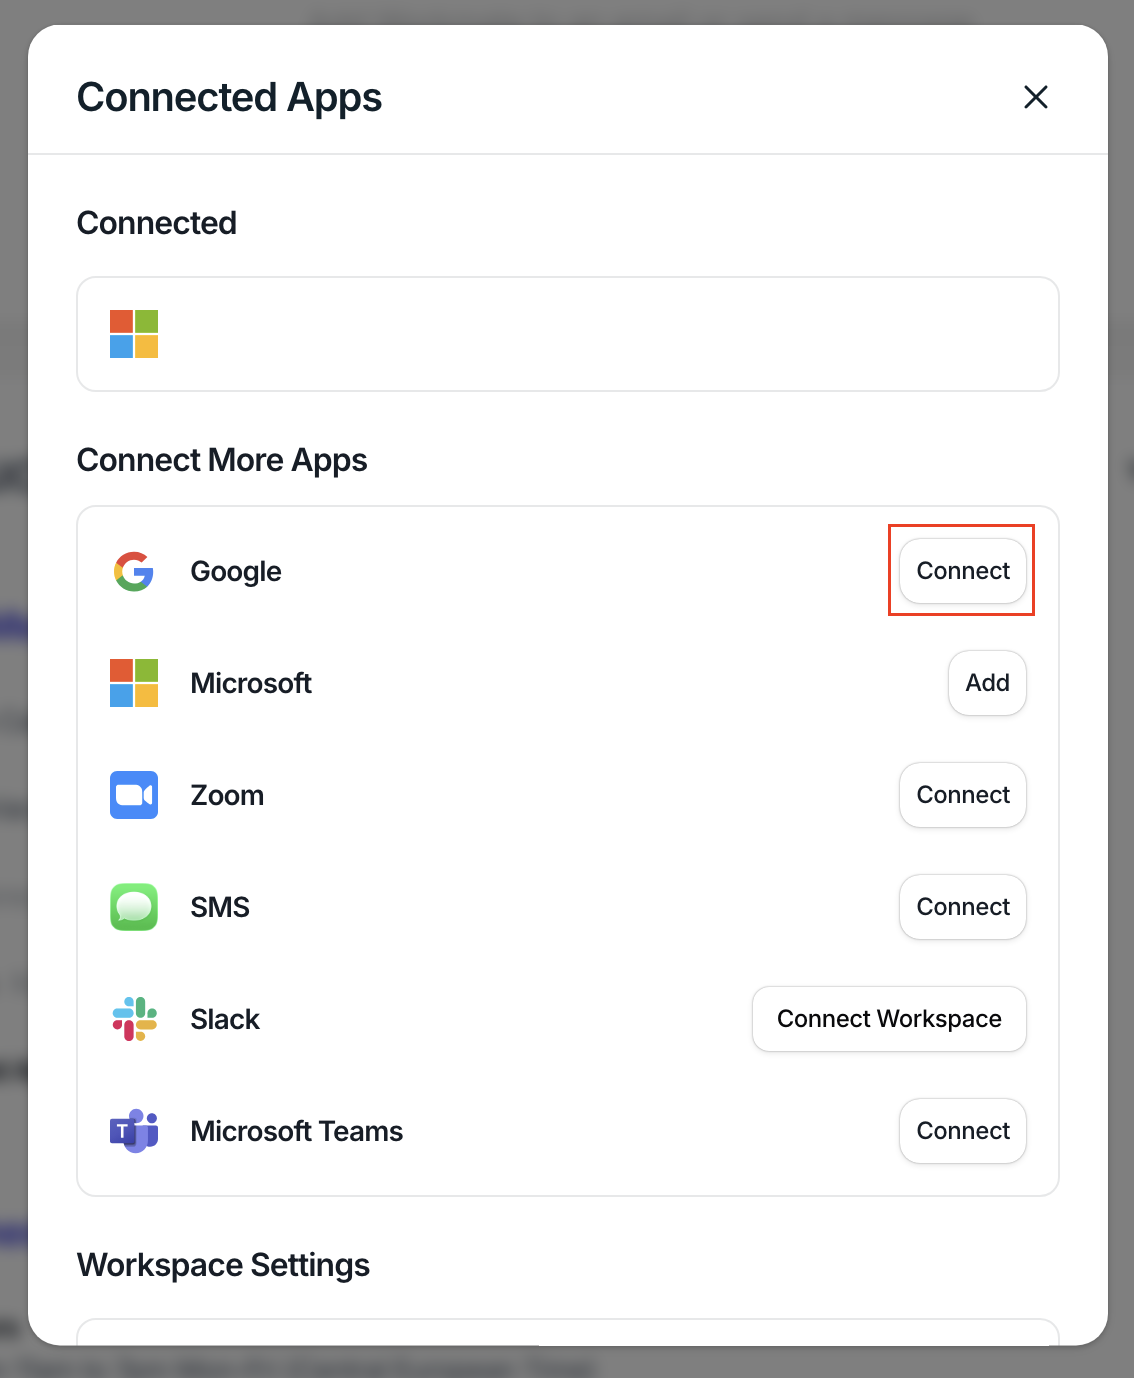
Task: Click the green SMS message bubble icon
Action: (x=134, y=907)
